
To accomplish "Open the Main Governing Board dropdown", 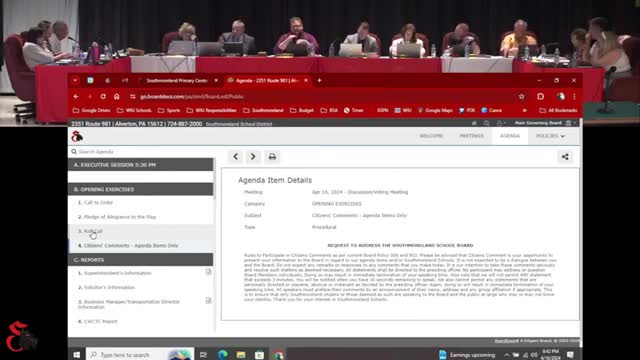I will point(545,123).
